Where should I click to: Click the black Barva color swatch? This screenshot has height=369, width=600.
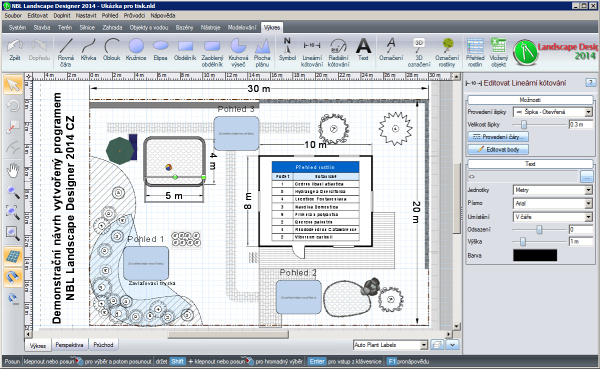point(535,255)
